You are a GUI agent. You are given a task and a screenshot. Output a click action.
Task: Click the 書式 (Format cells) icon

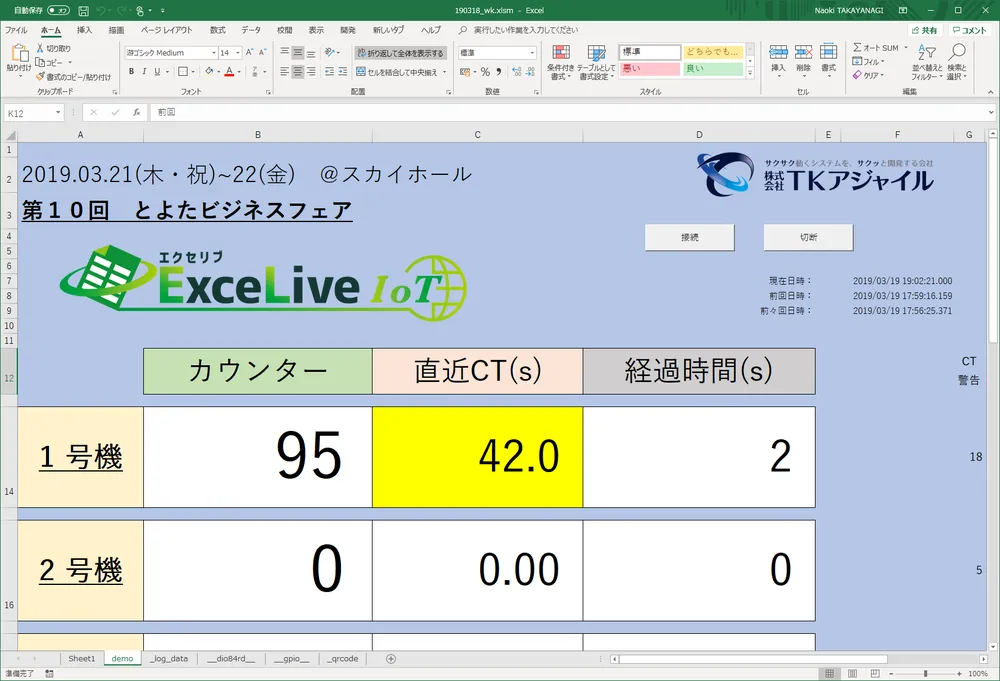coord(828,52)
